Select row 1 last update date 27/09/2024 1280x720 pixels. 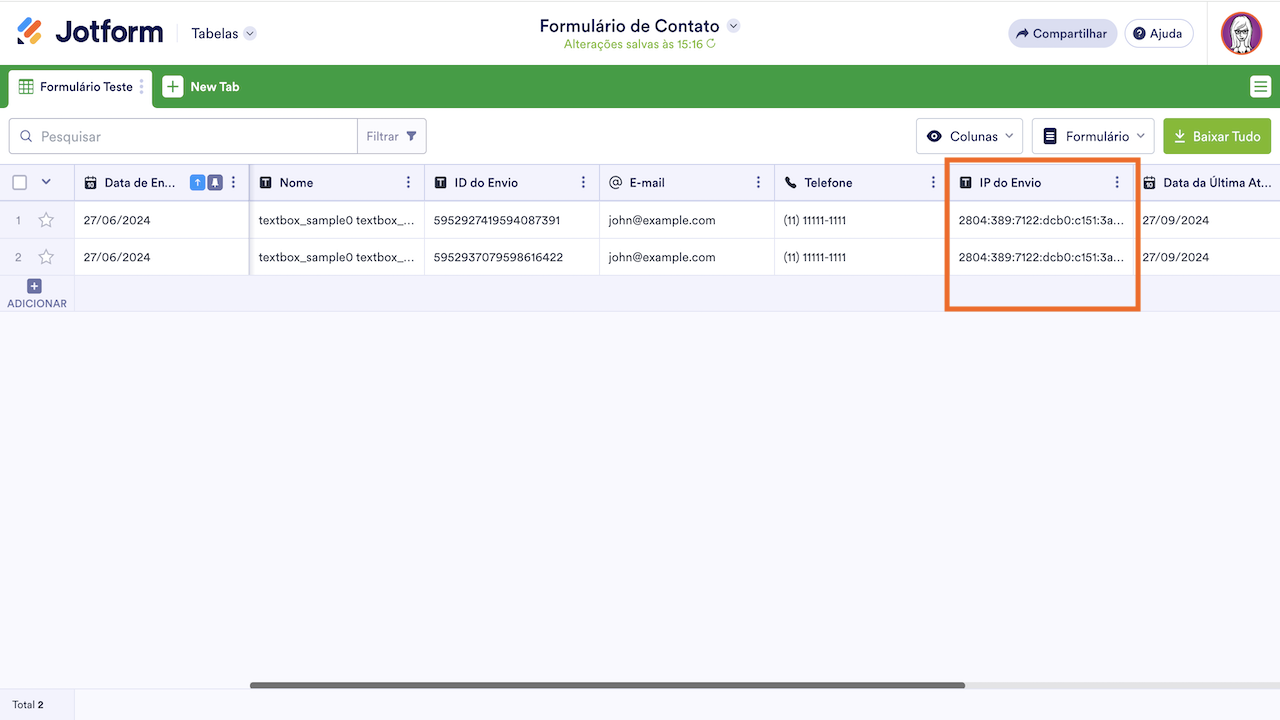(x=1207, y=220)
